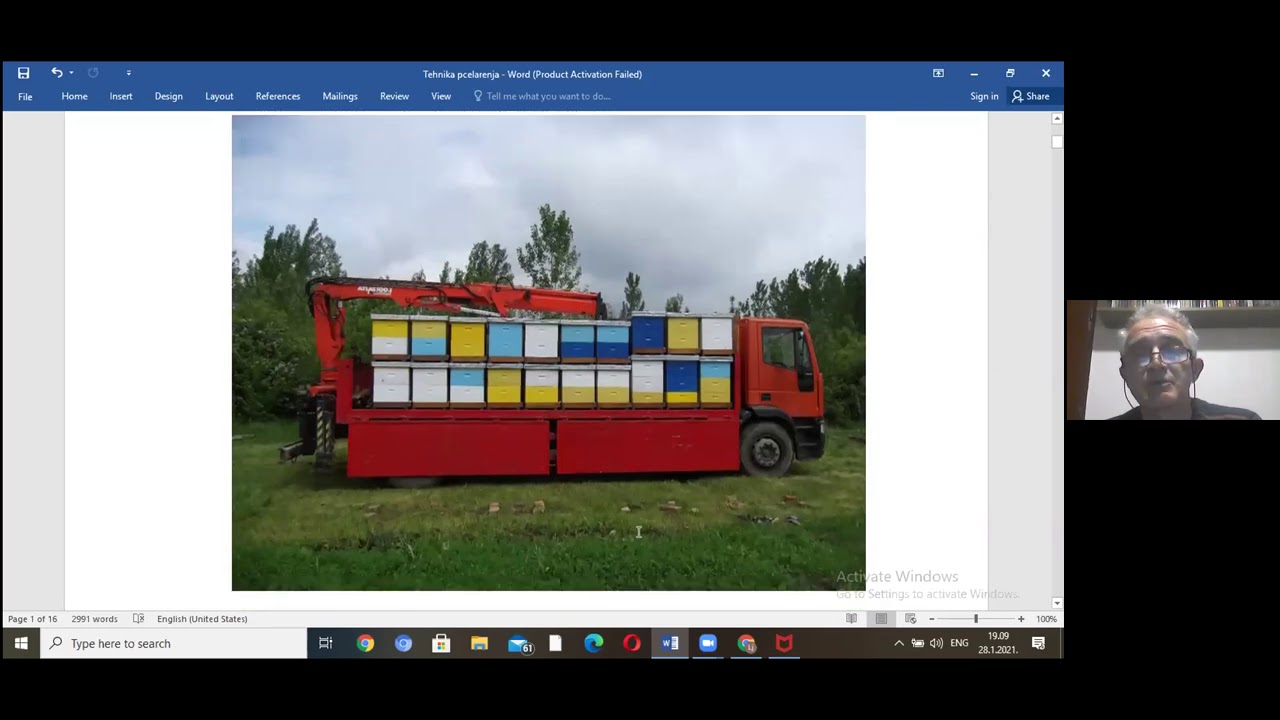
Task: Switch to Print Layout view
Action: pyautogui.click(x=881, y=619)
